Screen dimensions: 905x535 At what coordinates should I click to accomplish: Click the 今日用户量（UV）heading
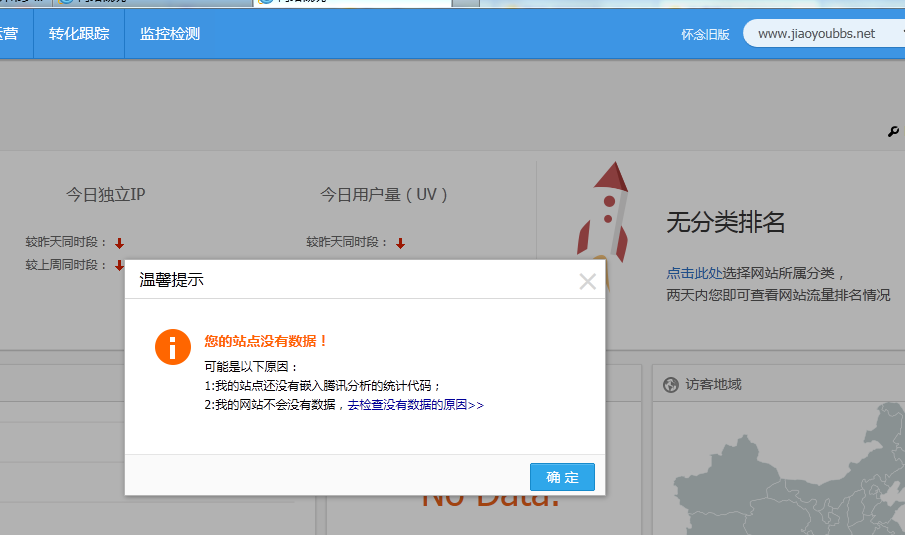click(384, 194)
